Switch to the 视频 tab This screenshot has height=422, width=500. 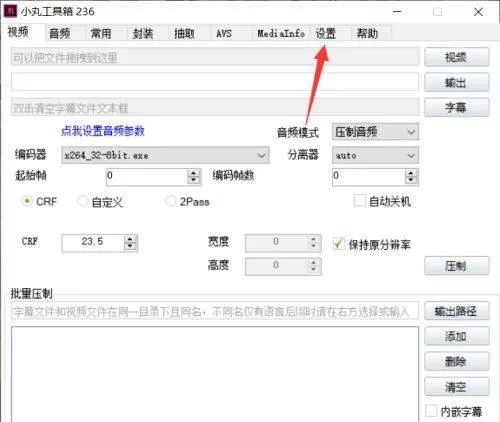(x=23, y=32)
